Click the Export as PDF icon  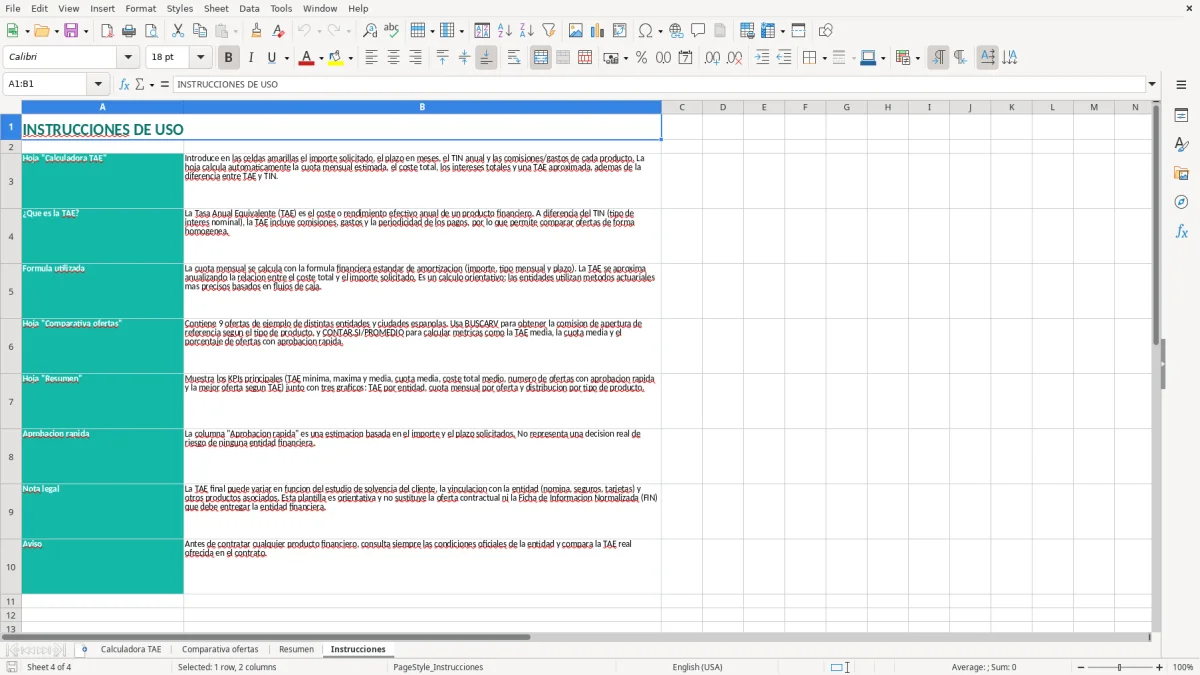(107, 31)
